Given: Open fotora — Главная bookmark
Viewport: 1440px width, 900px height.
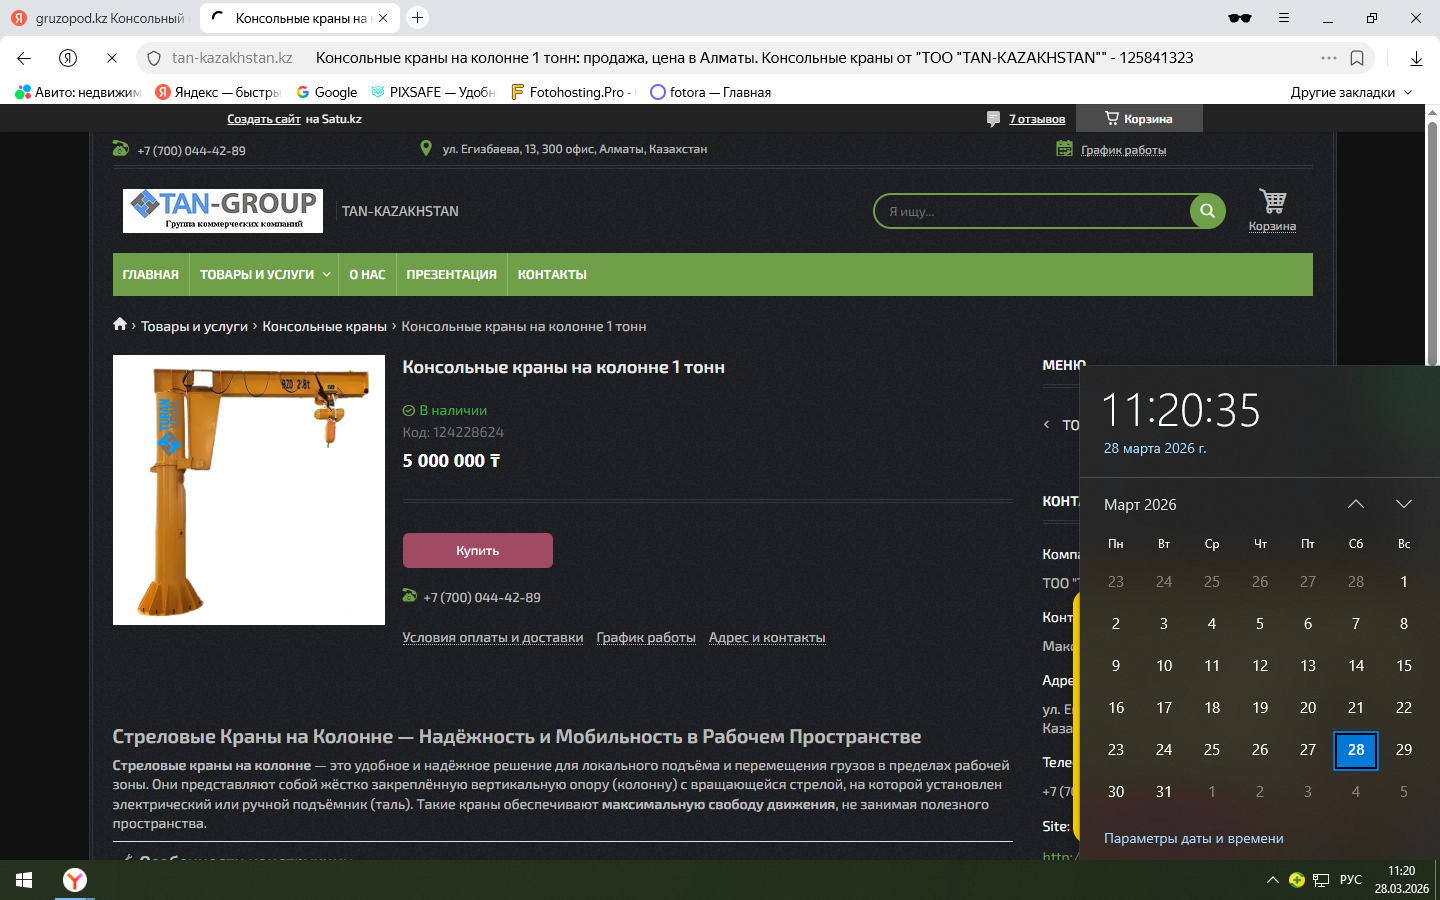Looking at the screenshot, I should point(710,92).
